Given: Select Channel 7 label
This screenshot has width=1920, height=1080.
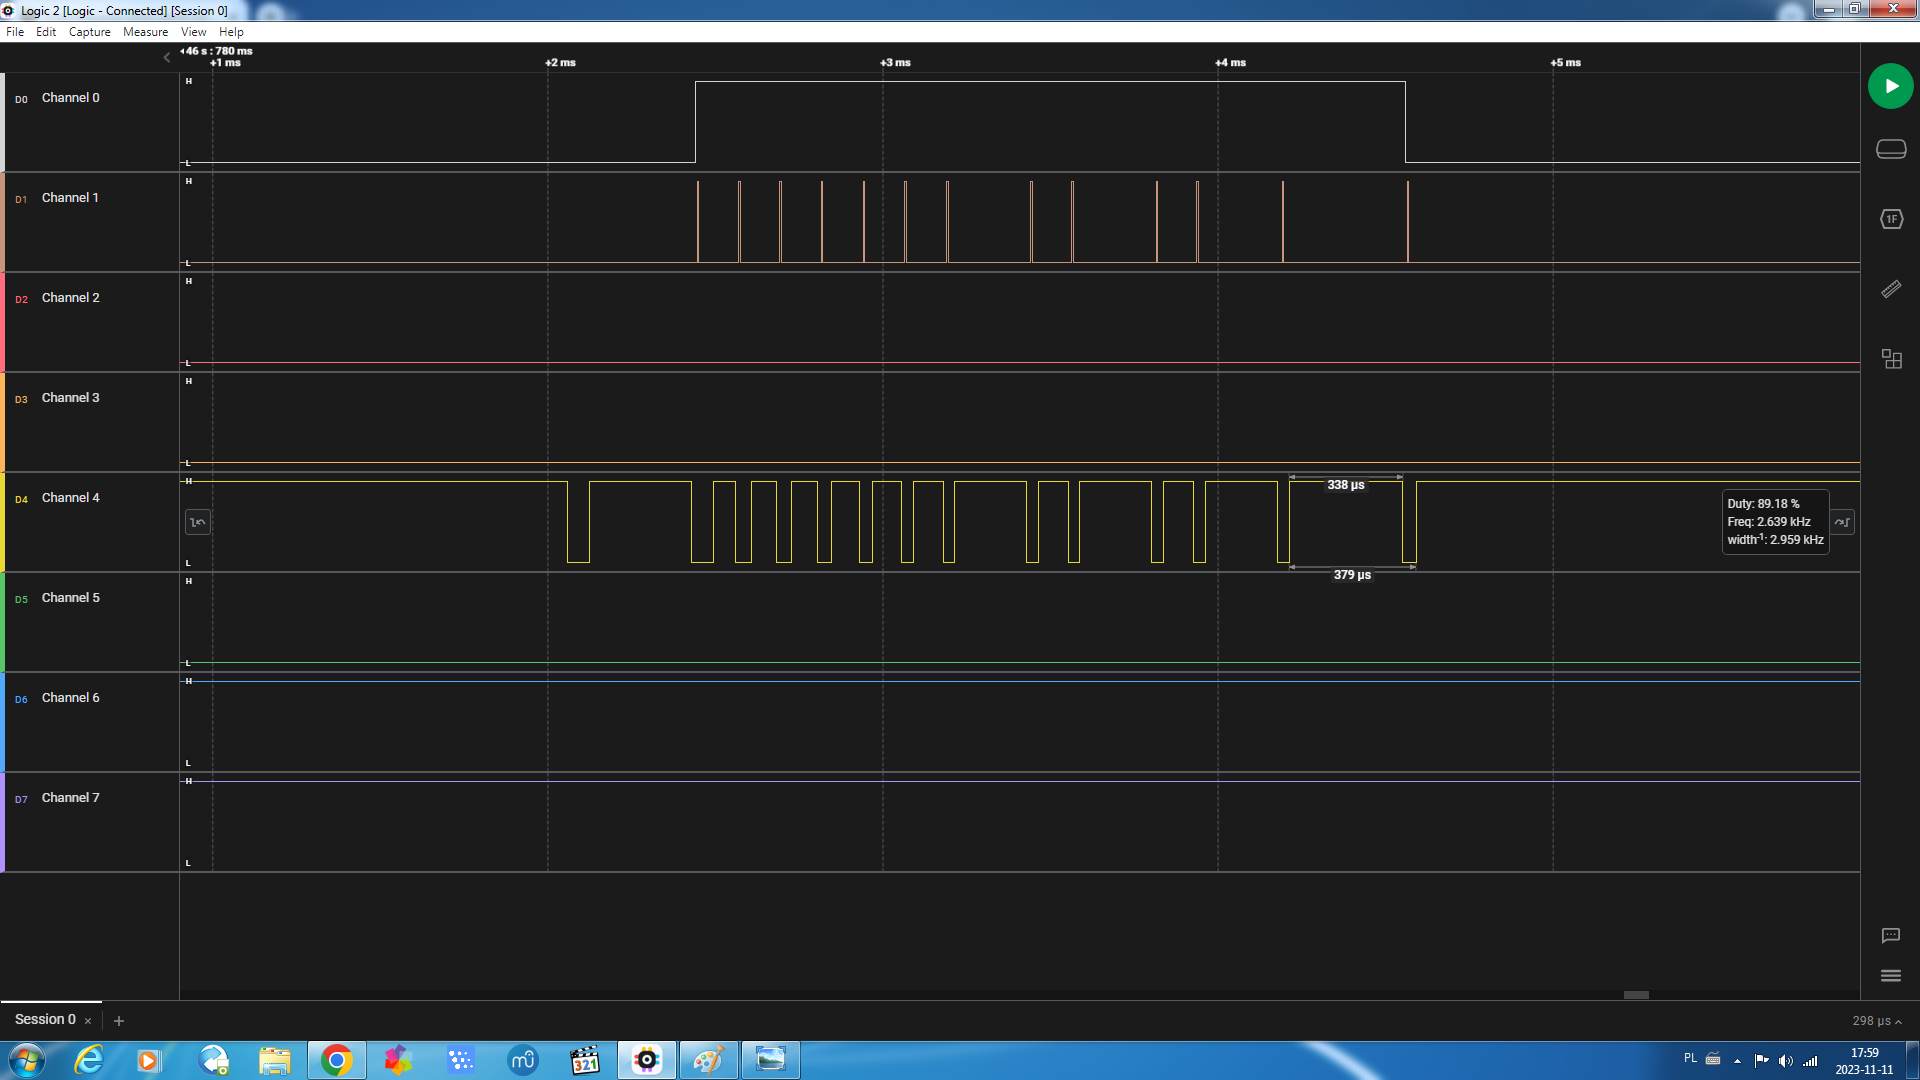Looking at the screenshot, I should click(71, 798).
